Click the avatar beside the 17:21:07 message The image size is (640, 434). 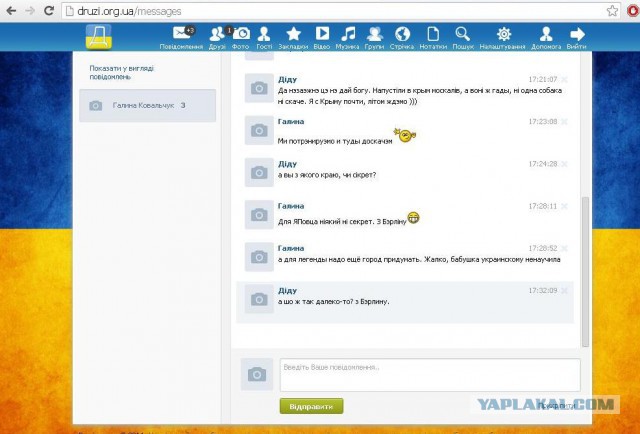pos(259,88)
